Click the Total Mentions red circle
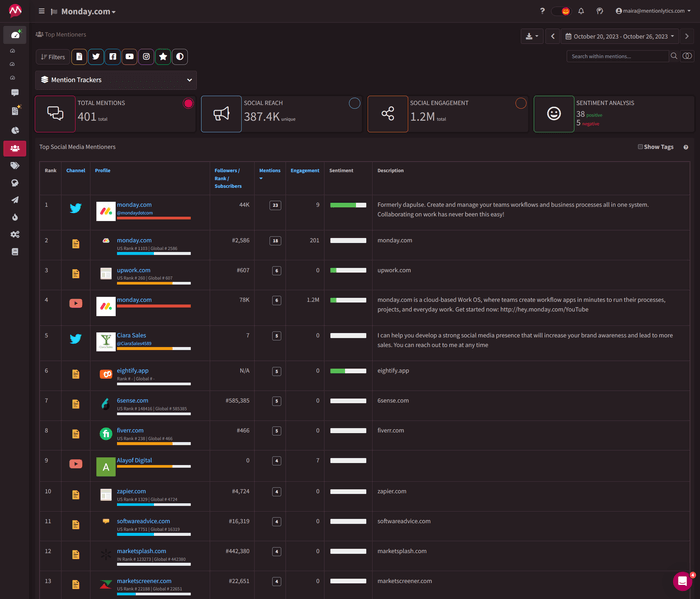 (x=188, y=104)
